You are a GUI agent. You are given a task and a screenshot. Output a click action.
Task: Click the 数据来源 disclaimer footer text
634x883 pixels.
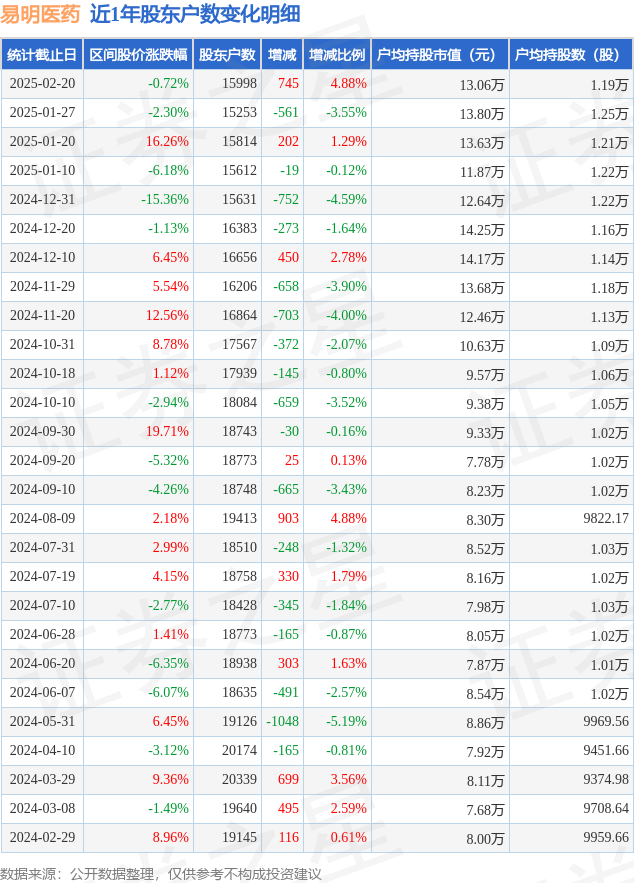pos(161,873)
